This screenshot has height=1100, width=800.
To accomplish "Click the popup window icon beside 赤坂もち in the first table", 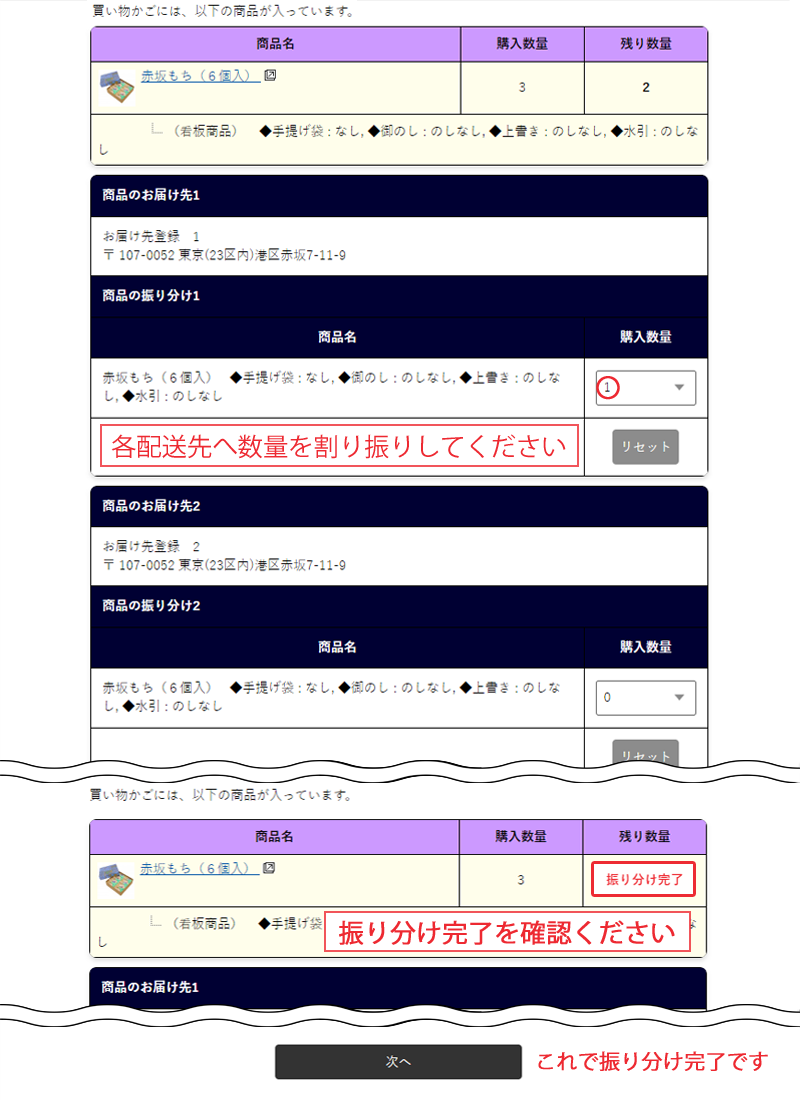I will 271,76.
